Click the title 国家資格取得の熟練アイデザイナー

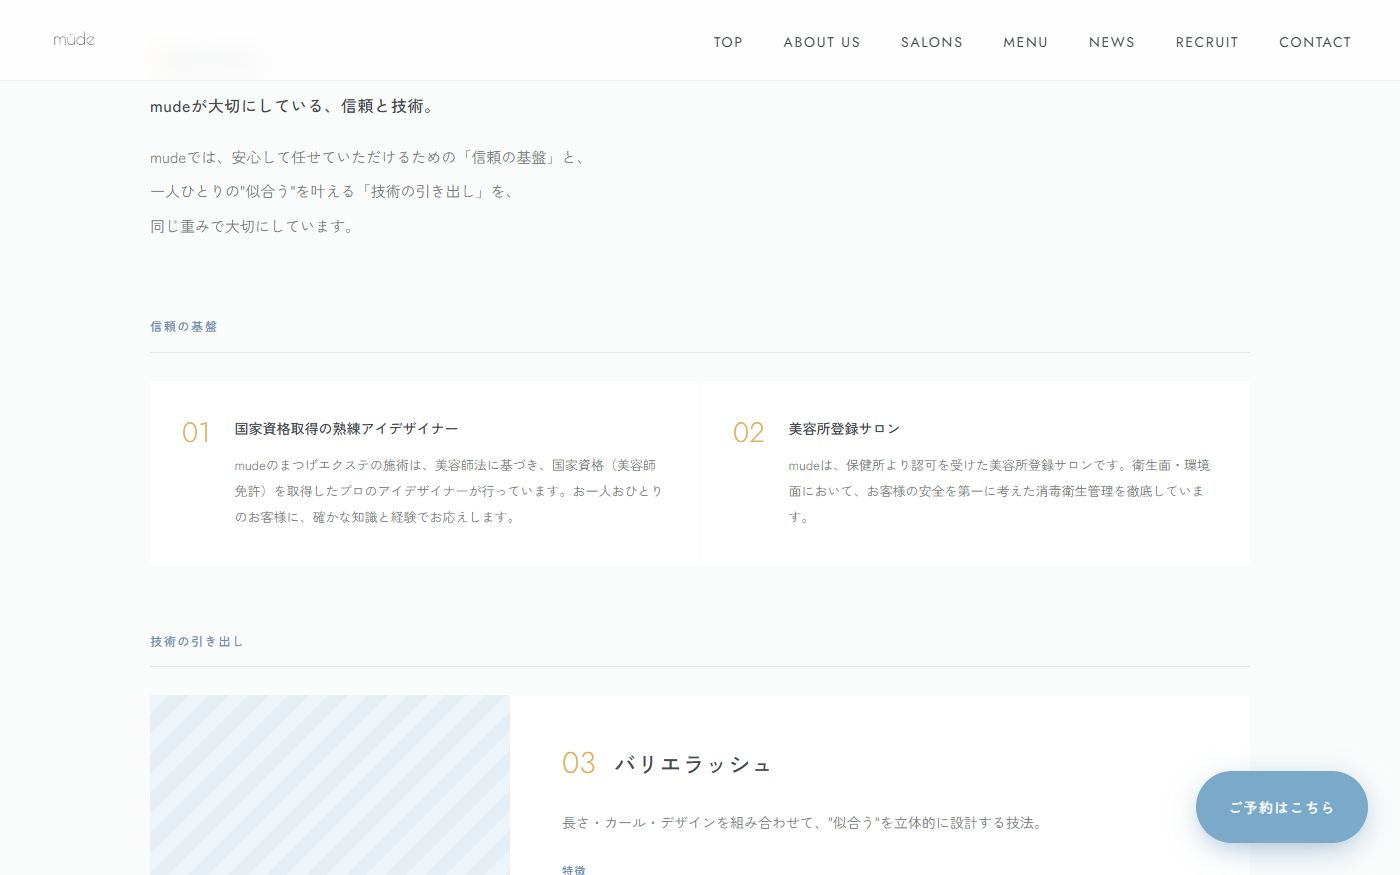tap(347, 429)
